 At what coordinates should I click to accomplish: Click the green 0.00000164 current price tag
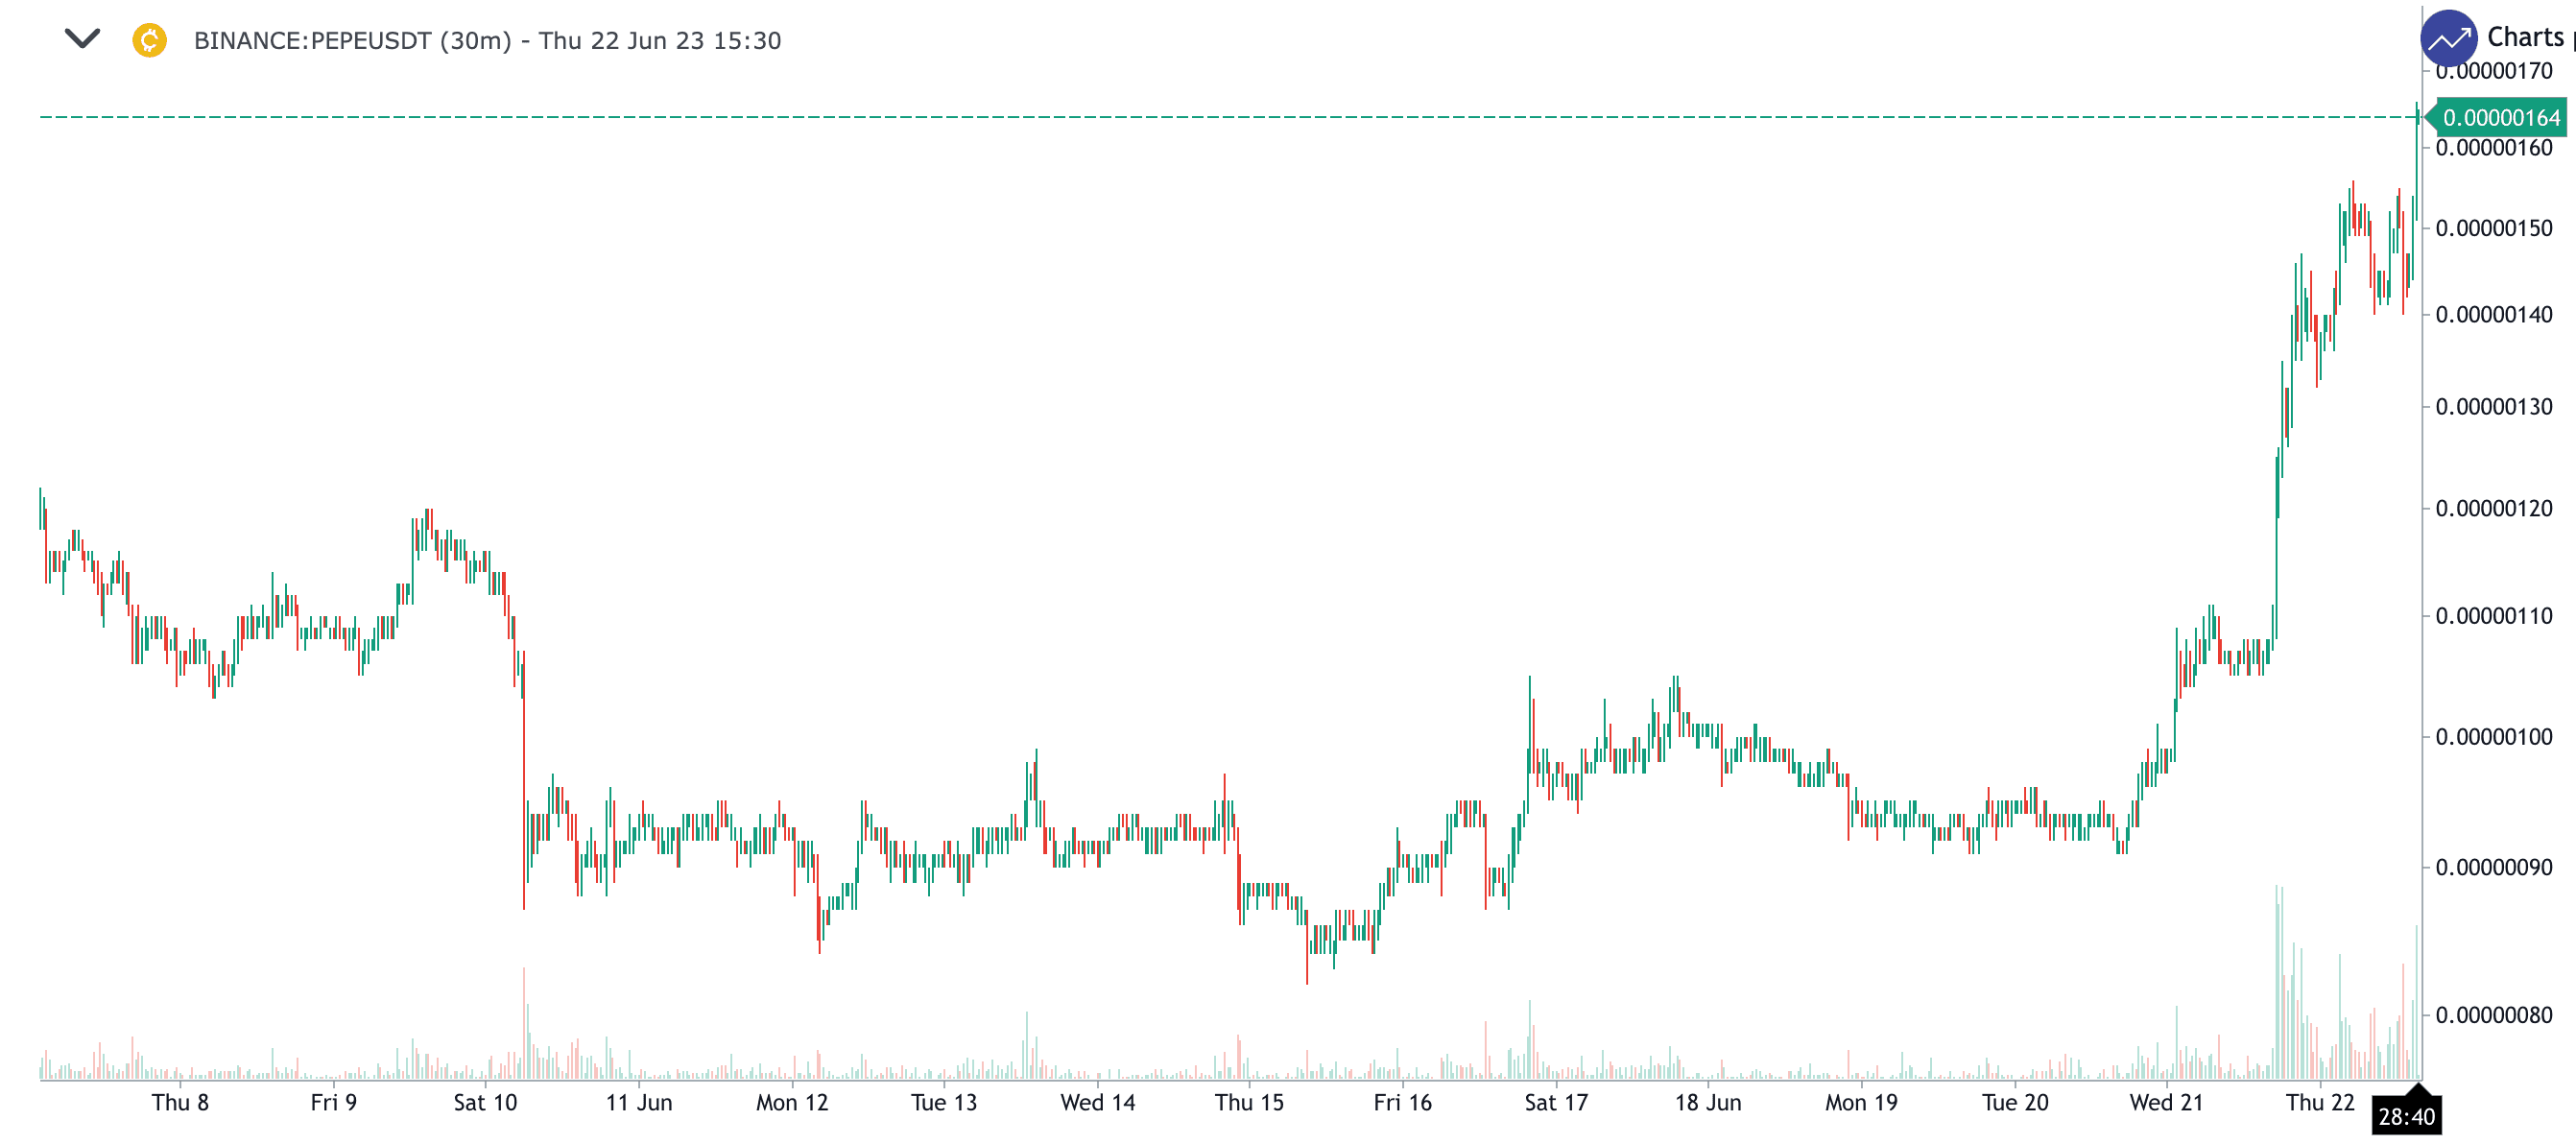[2500, 118]
